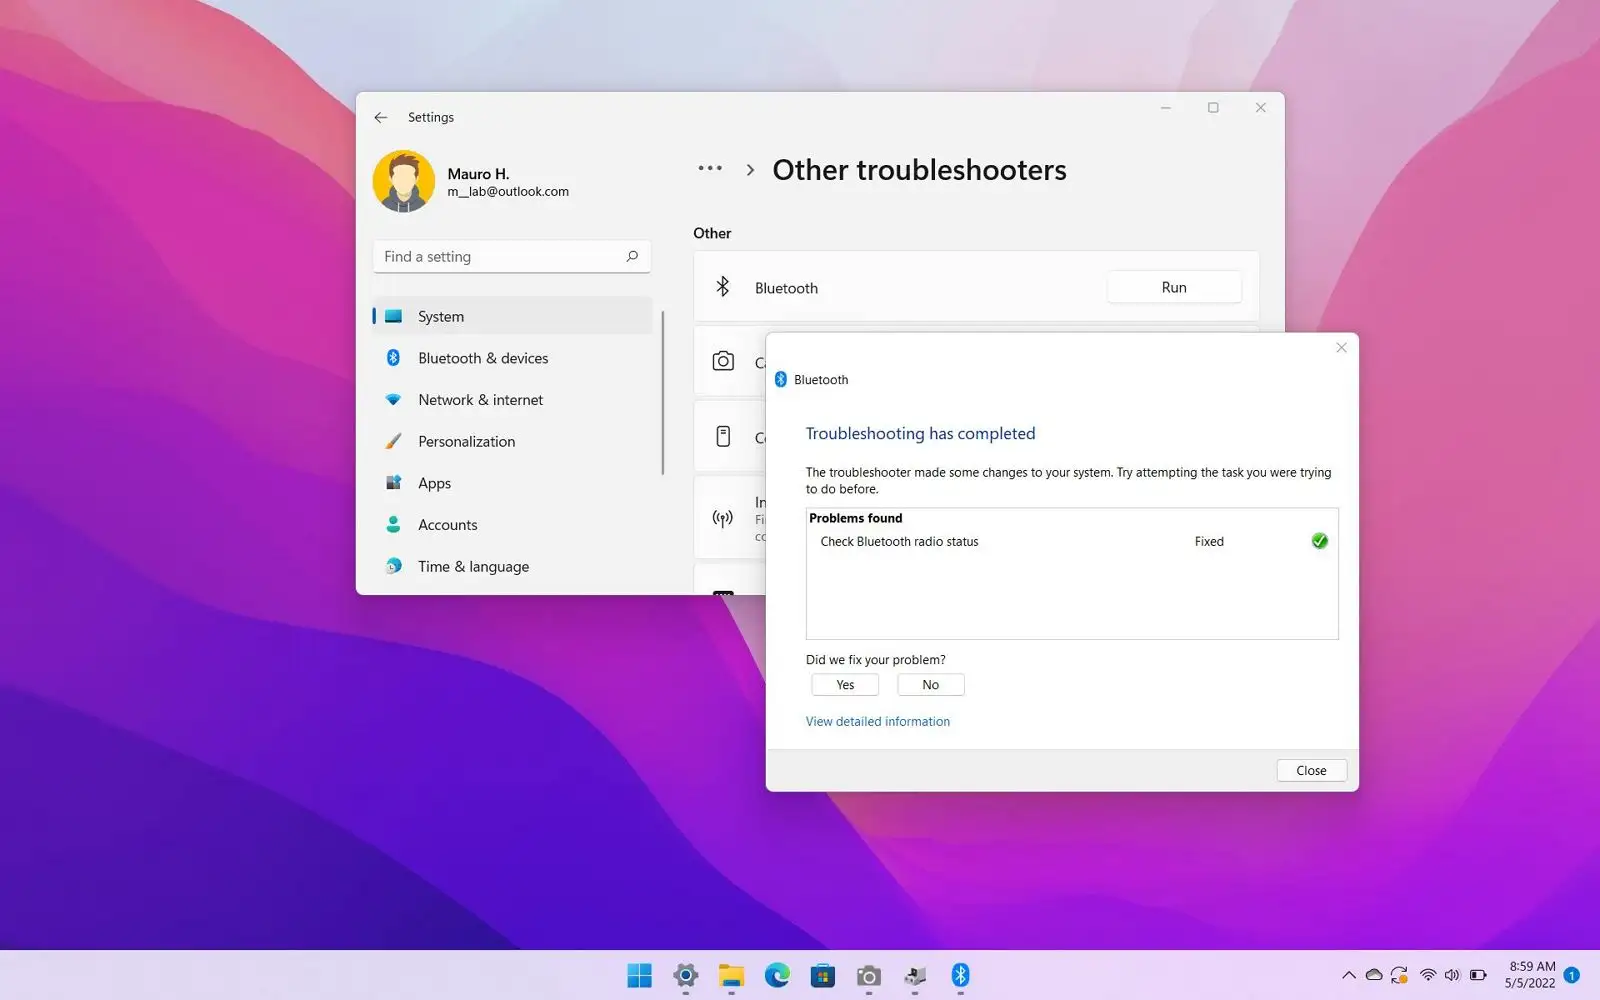Click the Settings sidebar scrollbar
Image resolution: width=1600 pixels, height=1000 pixels.
[x=662, y=393]
